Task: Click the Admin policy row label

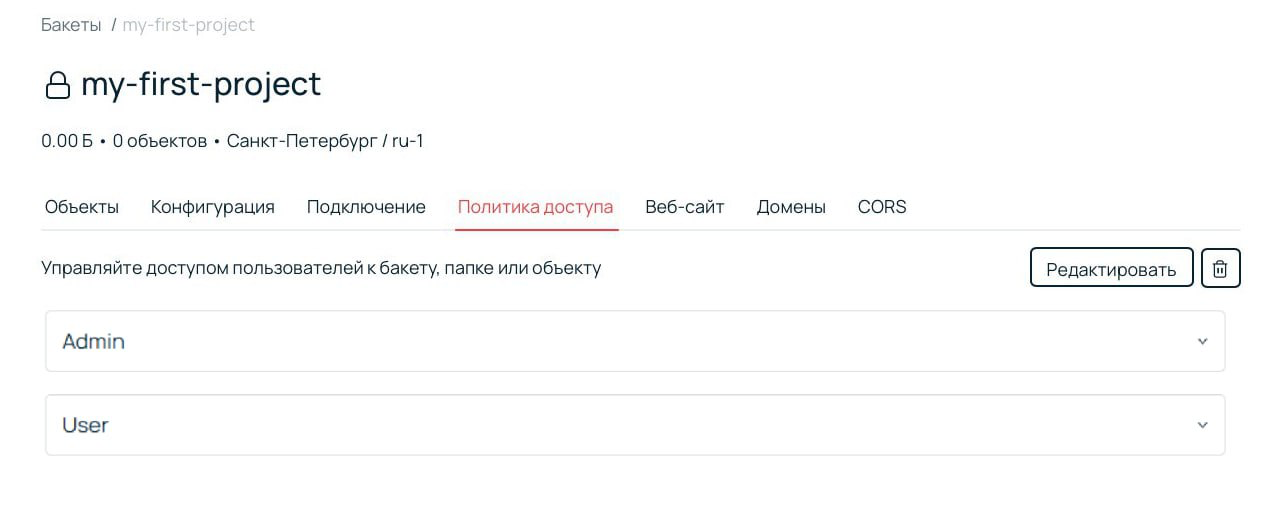Action: click(93, 341)
